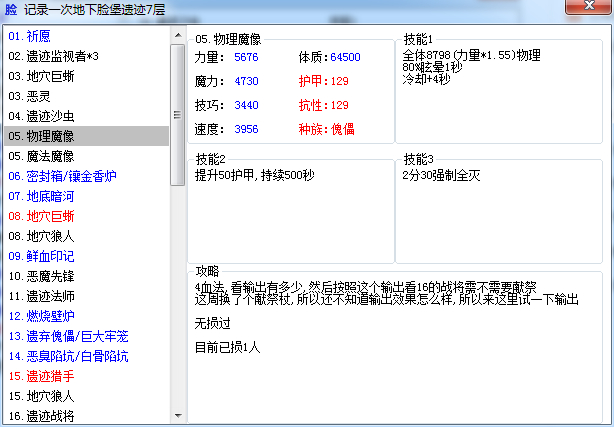The width and height of the screenshot is (614, 427).
Task: Click the 魔力 value 4730
Action: coord(246,81)
